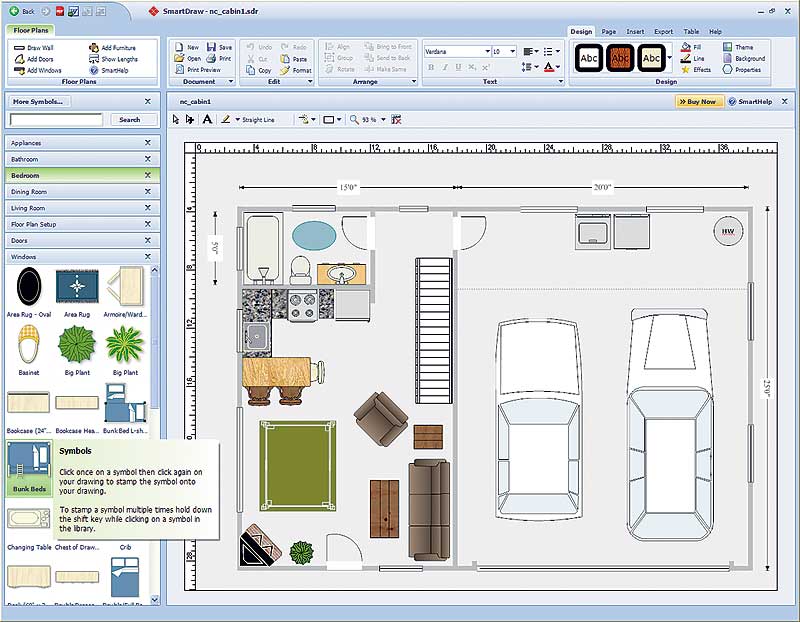Image resolution: width=800 pixels, height=622 pixels.
Task: Click the symbol search text field
Action: click(x=56, y=120)
